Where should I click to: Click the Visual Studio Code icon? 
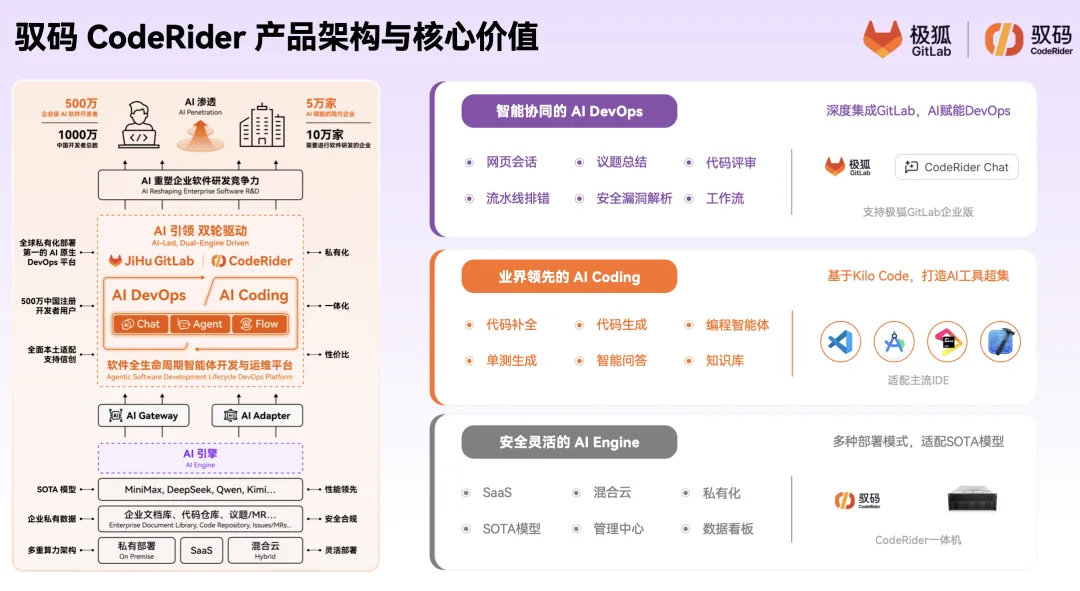point(840,342)
